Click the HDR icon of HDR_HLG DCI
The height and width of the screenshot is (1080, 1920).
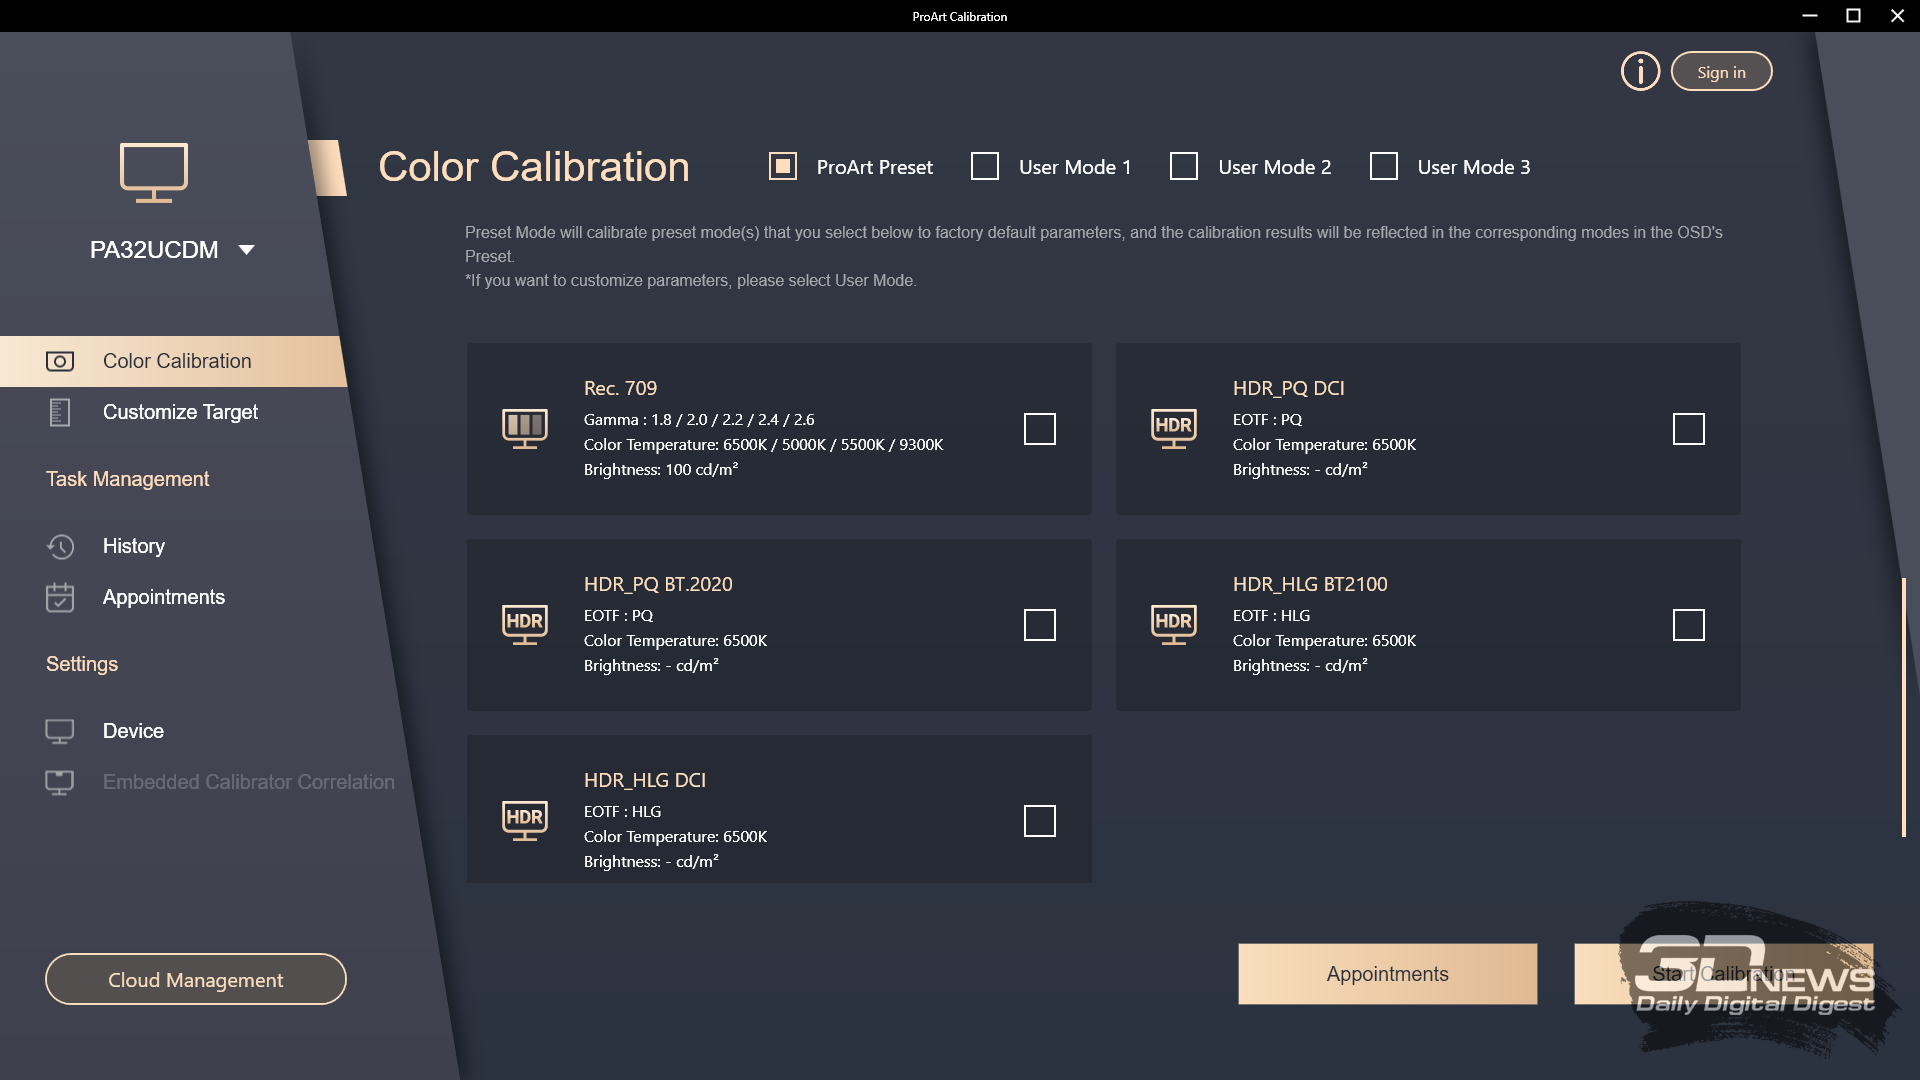click(x=525, y=821)
